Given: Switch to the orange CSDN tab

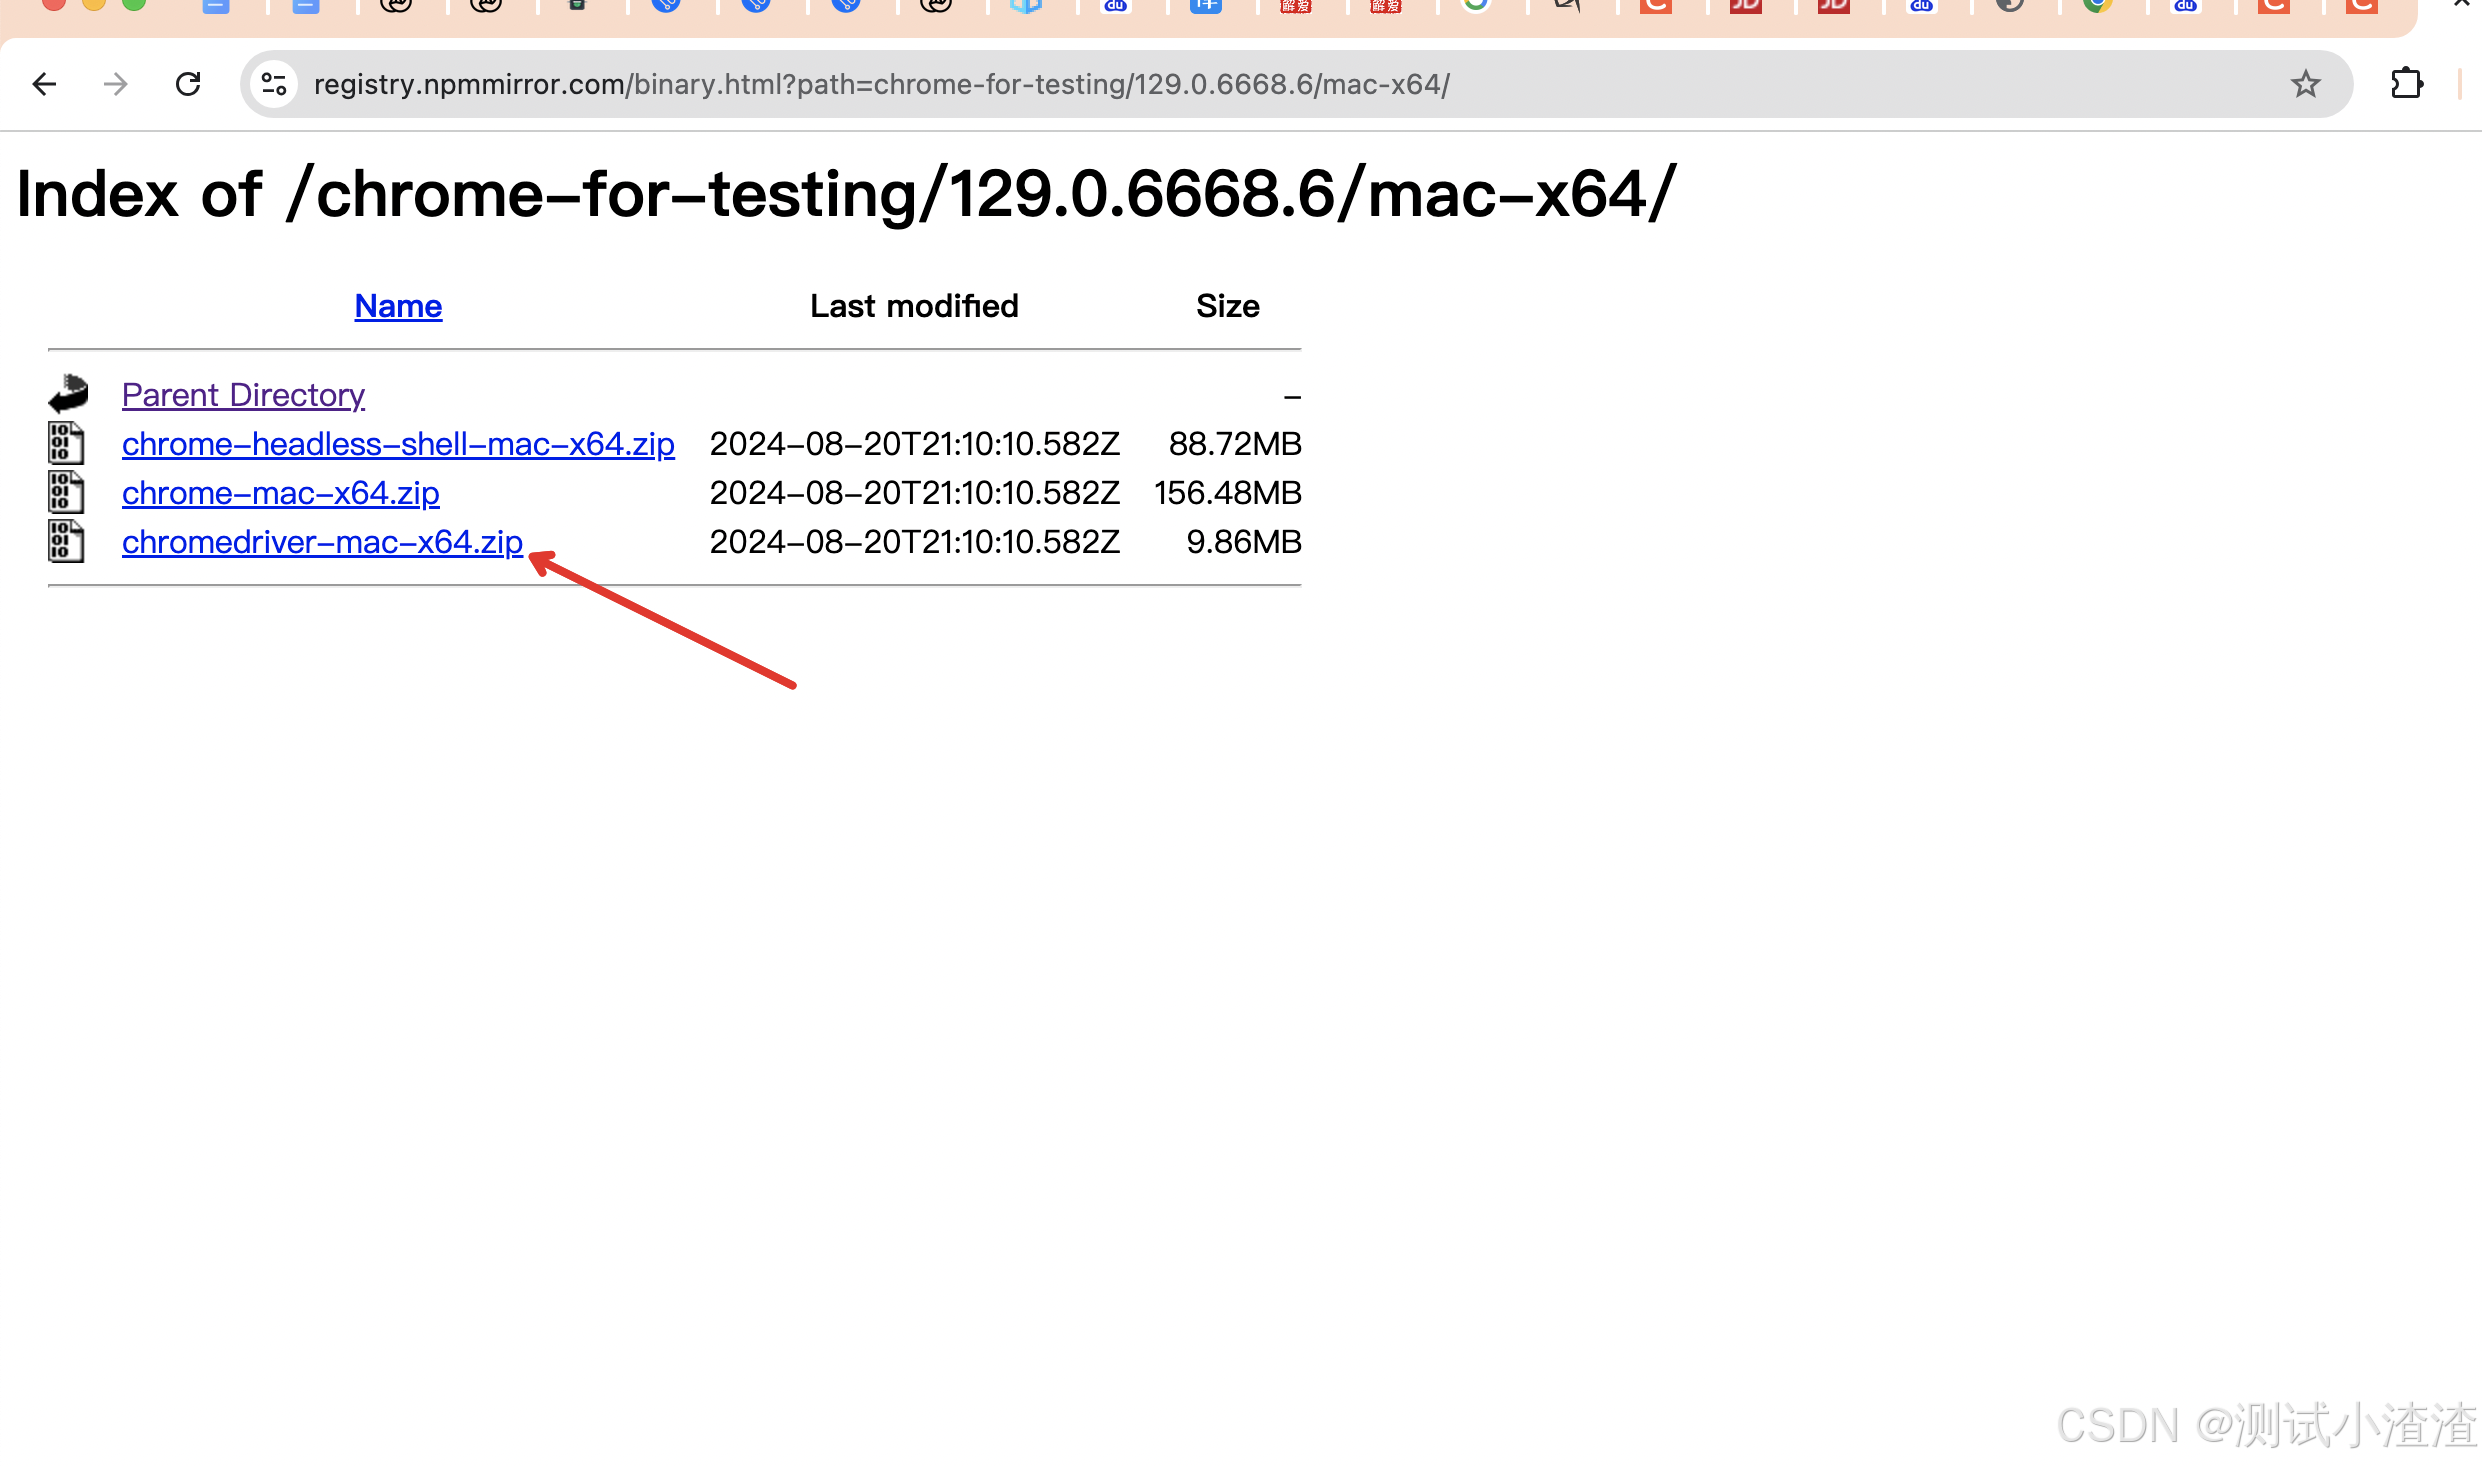Looking at the screenshot, I should (x=1656, y=8).
